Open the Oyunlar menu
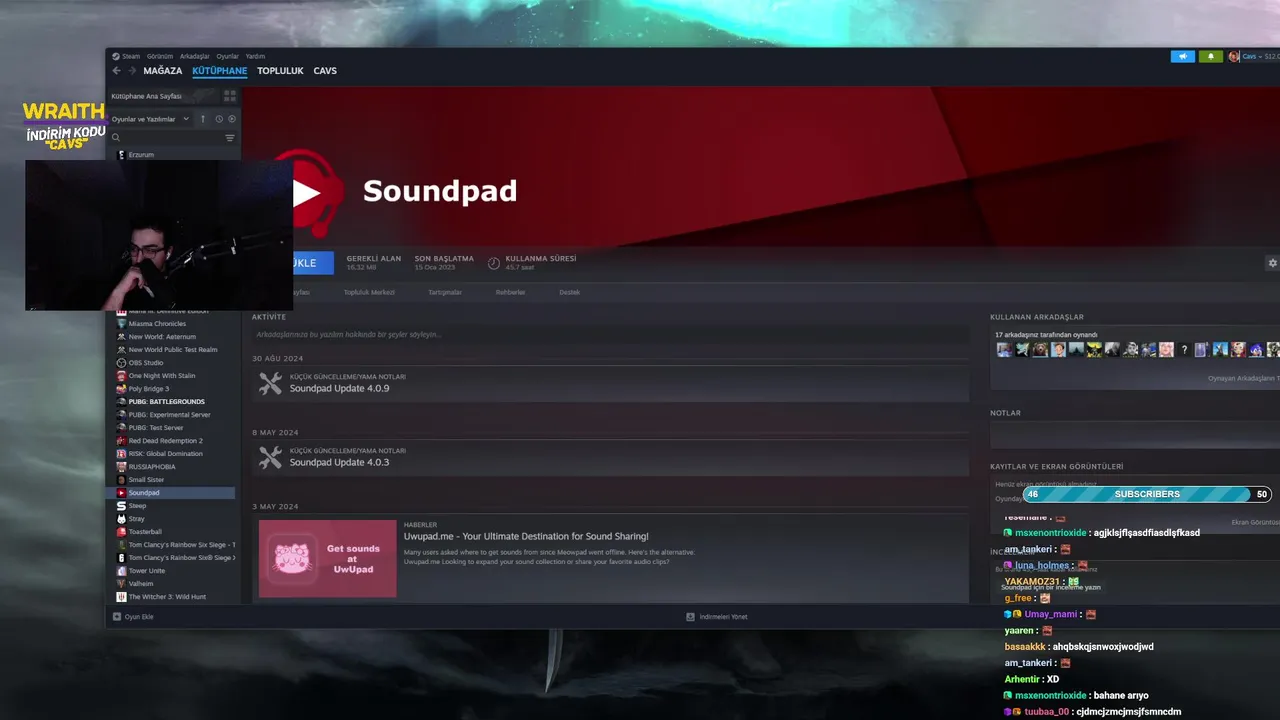Image resolution: width=1280 pixels, height=720 pixels. (x=228, y=56)
